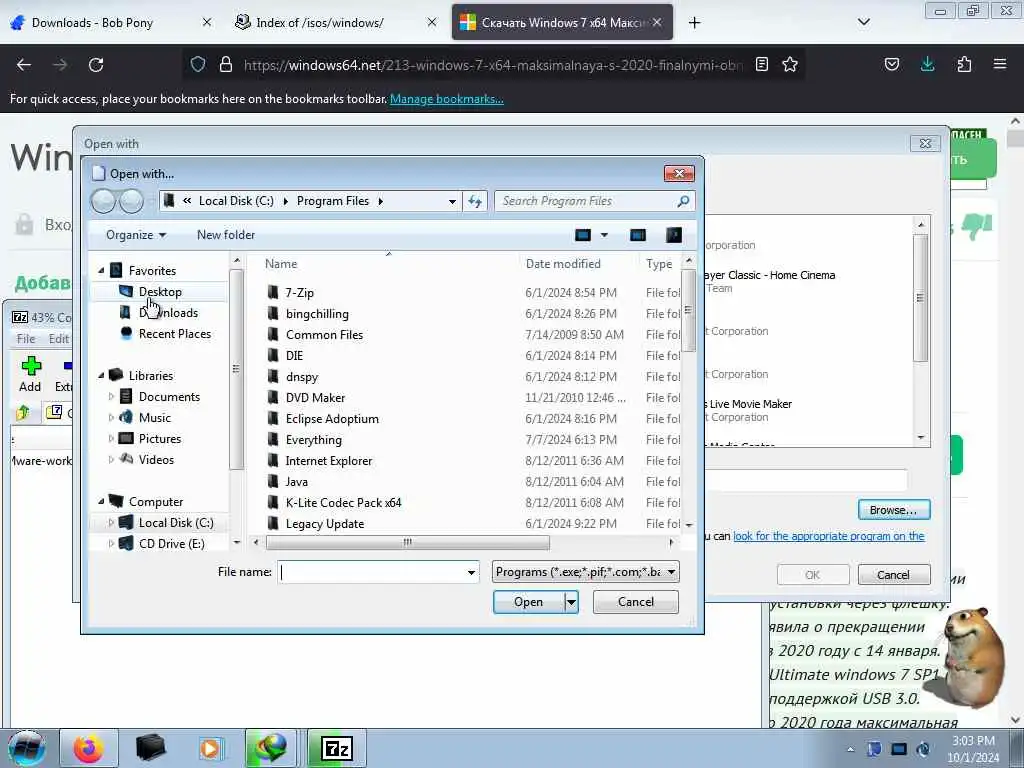Screen dimensions: 1024x768
Task: Click Manage bookmarks link
Action: (x=447, y=99)
